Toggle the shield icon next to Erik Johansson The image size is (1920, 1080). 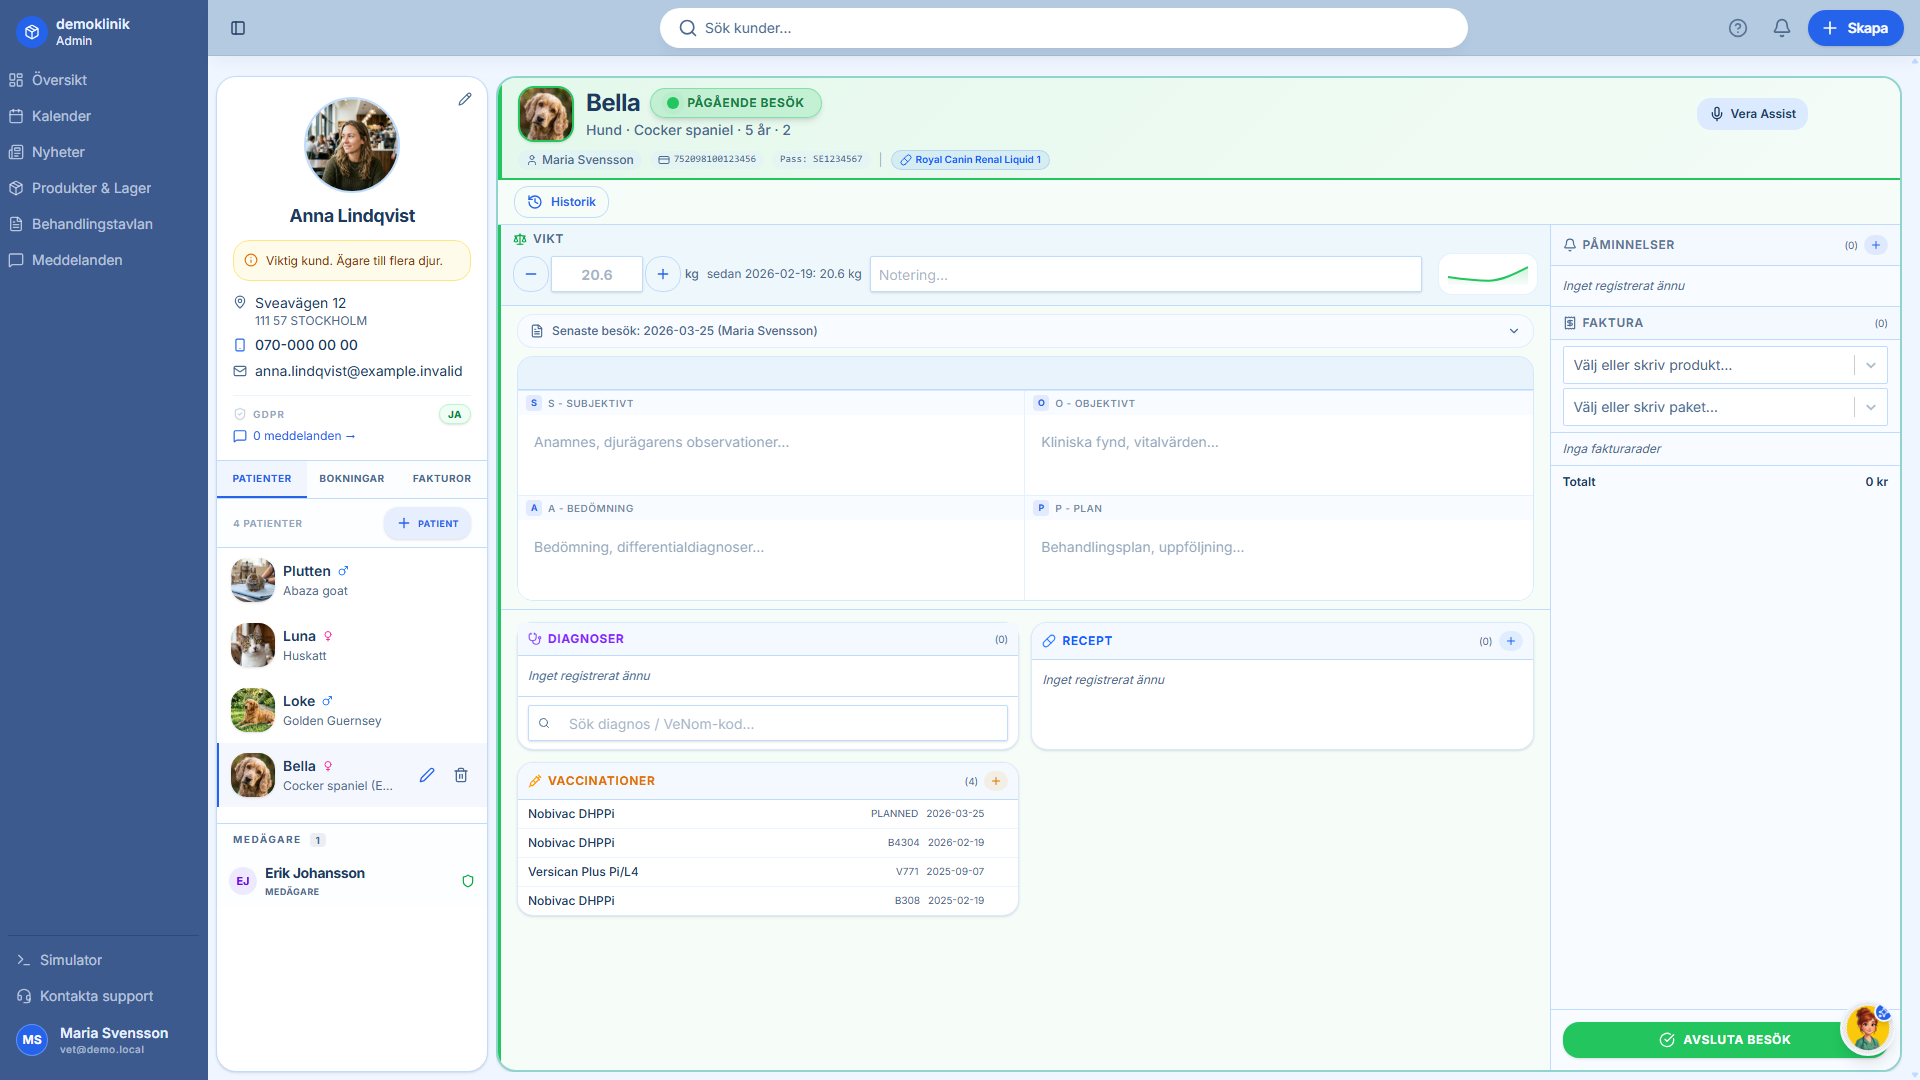pos(468,881)
